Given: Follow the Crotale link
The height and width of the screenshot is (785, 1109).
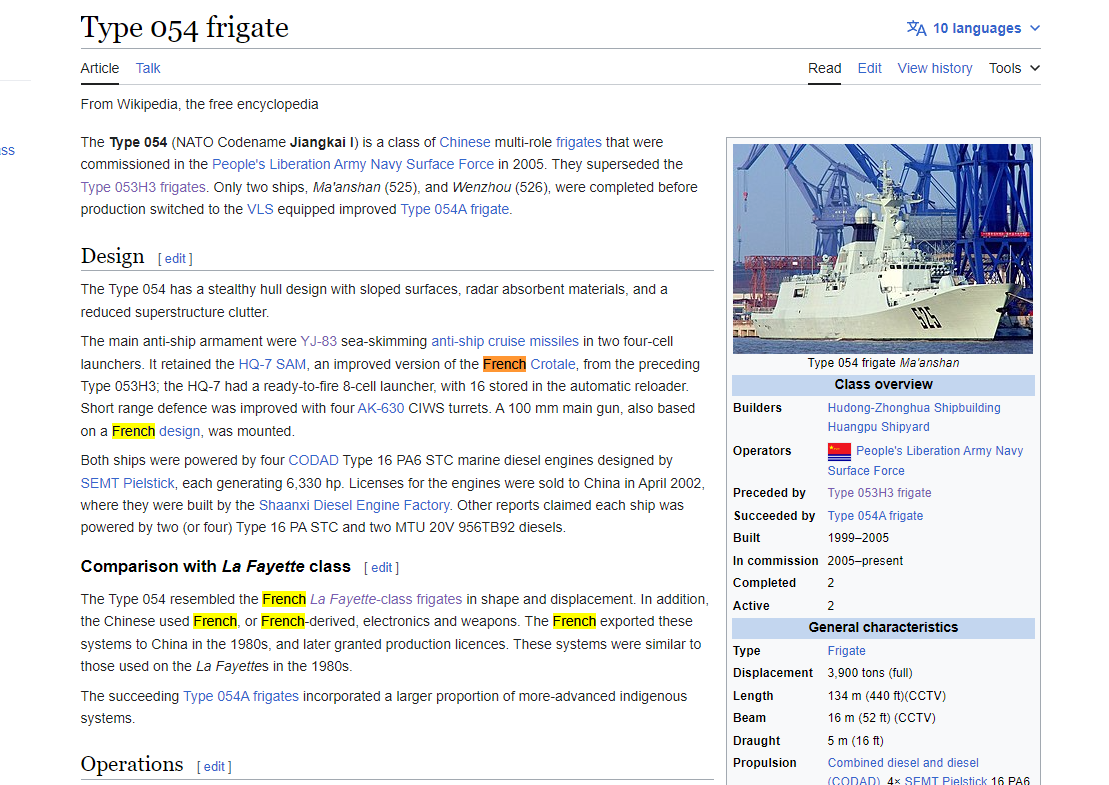Looking at the screenshot, I should [x=553, y=364].
